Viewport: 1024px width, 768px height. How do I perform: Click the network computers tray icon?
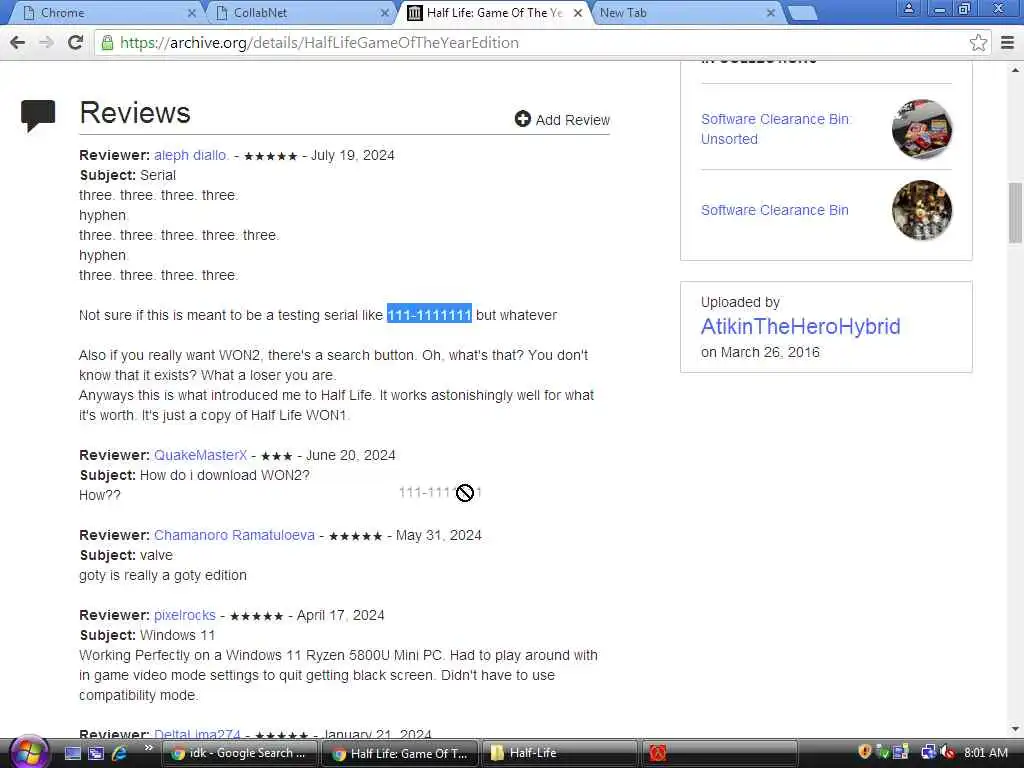pos(900,752)
